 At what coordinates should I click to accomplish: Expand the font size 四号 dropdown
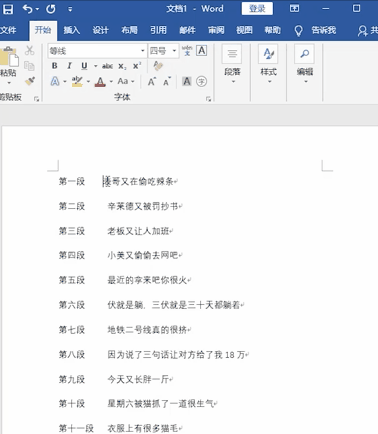pyautogui.click(x=174, y=51)
